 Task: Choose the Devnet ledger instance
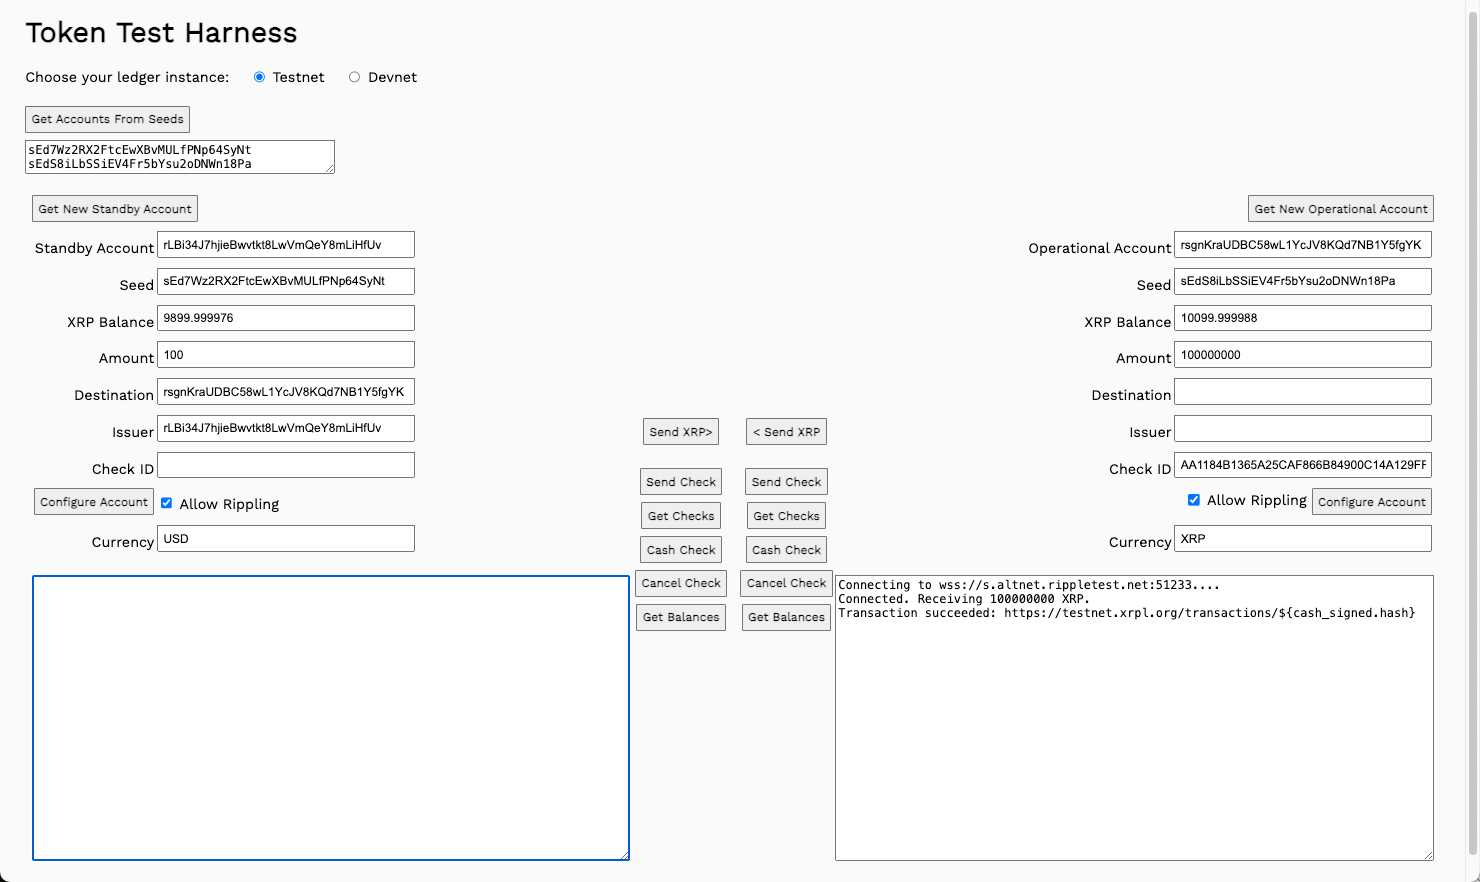354,77
